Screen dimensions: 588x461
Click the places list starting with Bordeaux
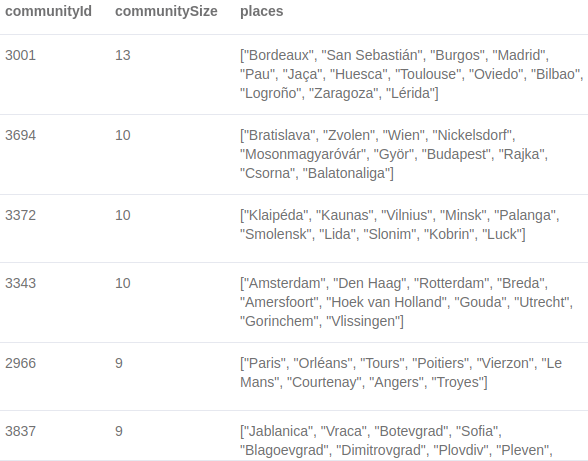pyautogui.click(x=412, y=74)
